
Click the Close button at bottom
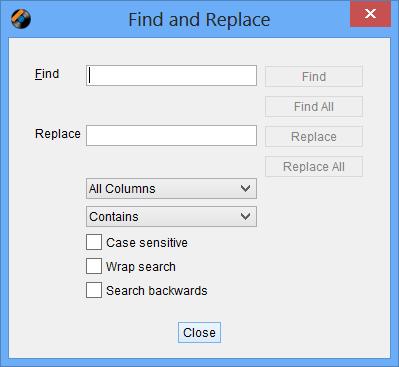pyautogui.click(x=199, y=332)
